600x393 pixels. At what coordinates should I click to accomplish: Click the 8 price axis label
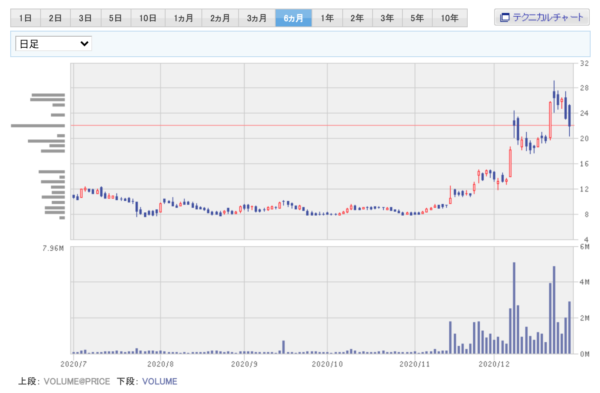click(x=586, y=215)
